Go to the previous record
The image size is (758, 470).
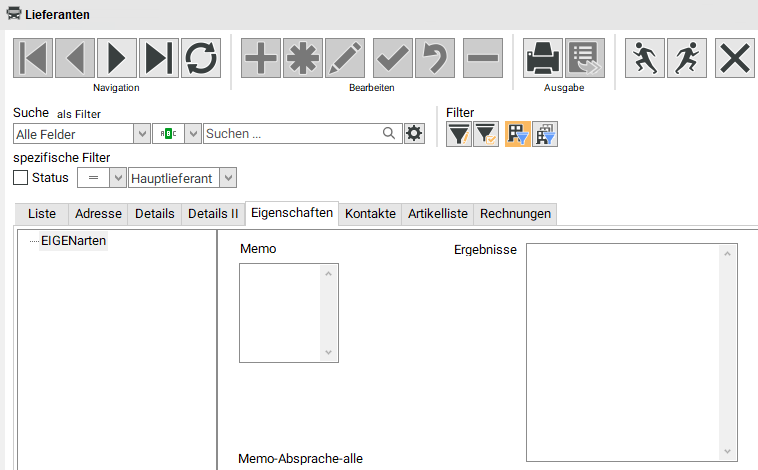tap(75, 58)
